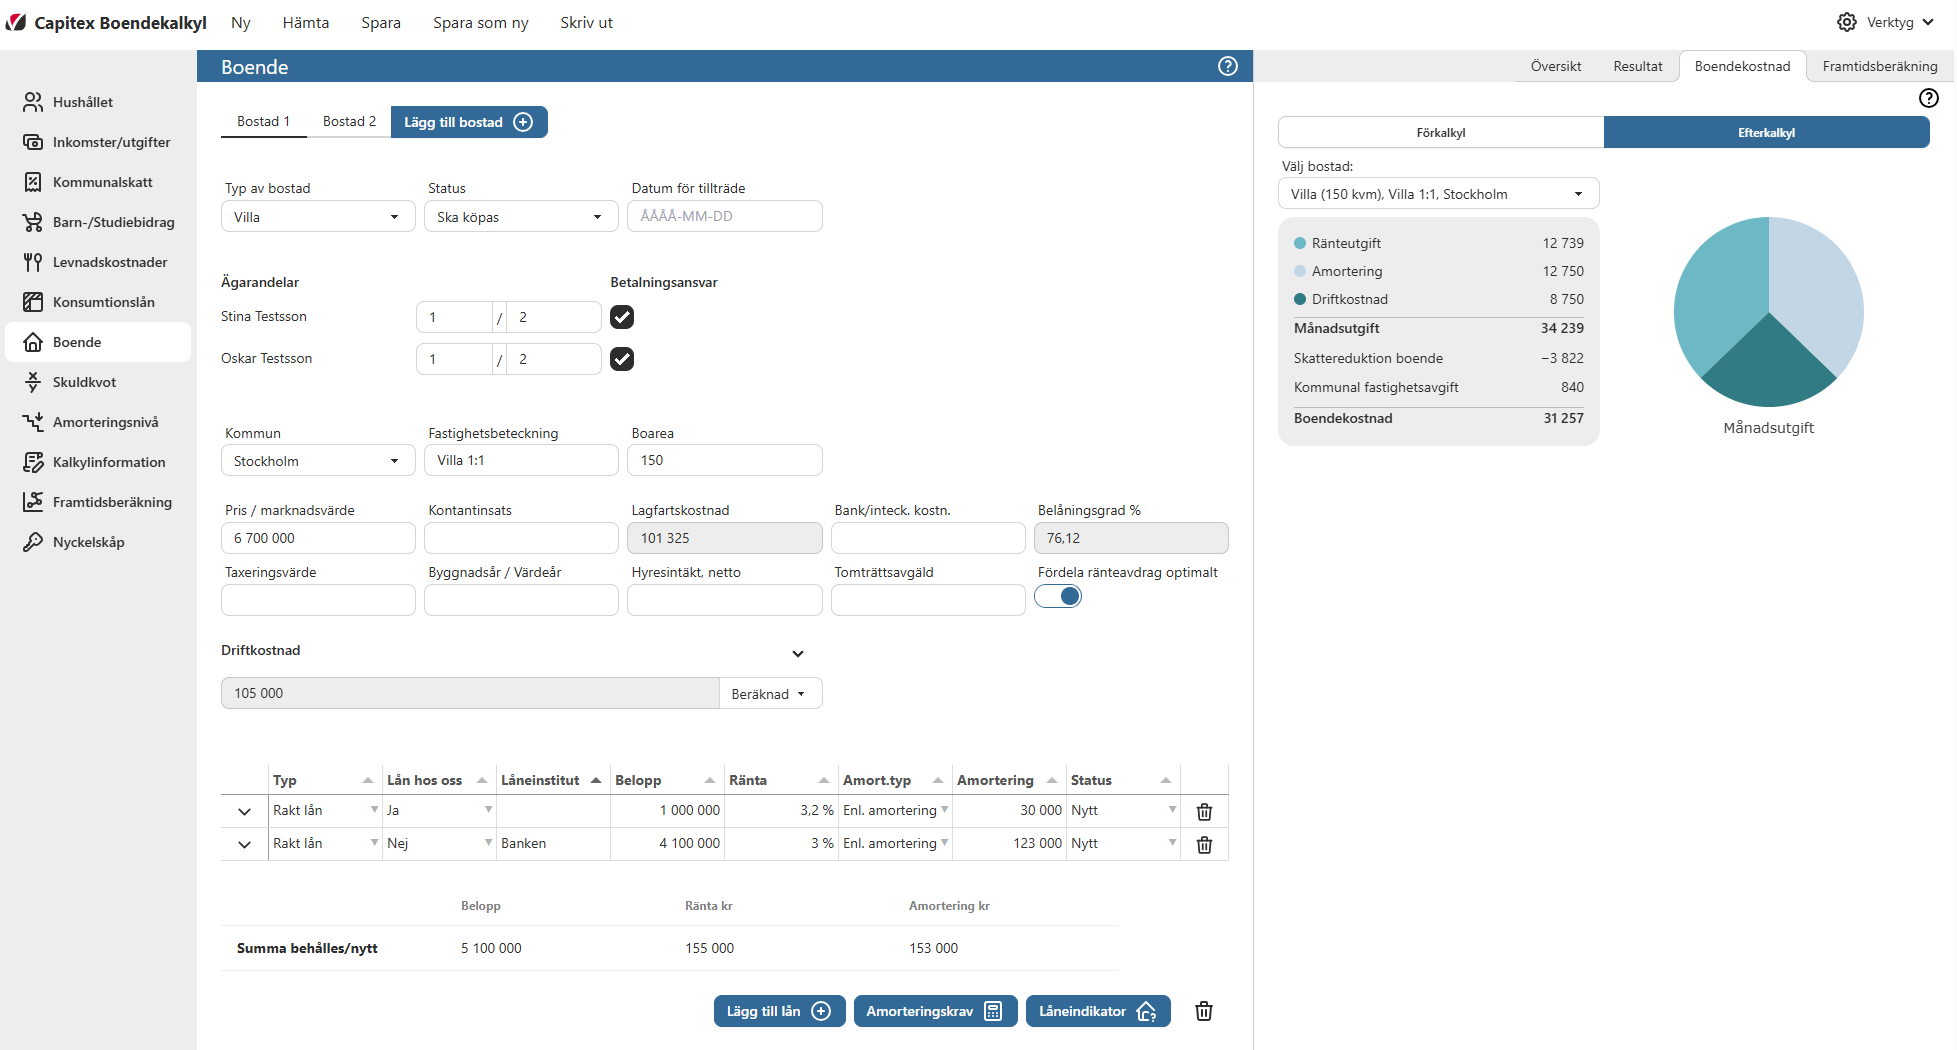Delete the 1 000 000 loan row
This screenshot has width=1957, height=1050.
click(x=1204, y=812)
